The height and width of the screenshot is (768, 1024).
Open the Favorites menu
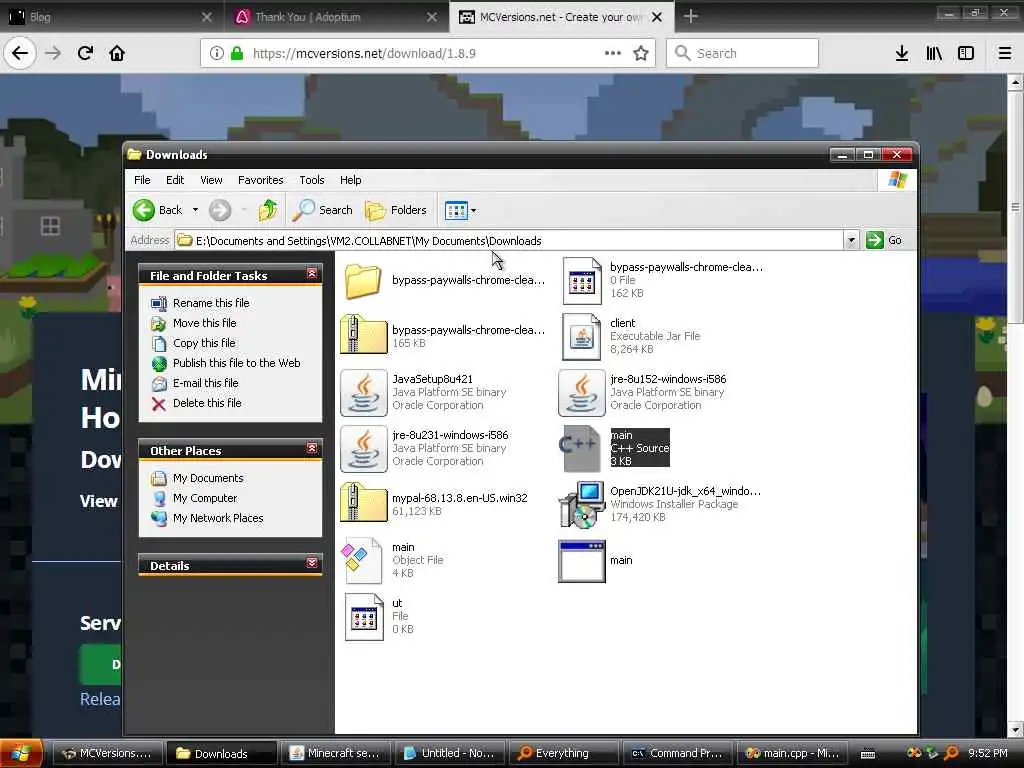pos(261,180)
